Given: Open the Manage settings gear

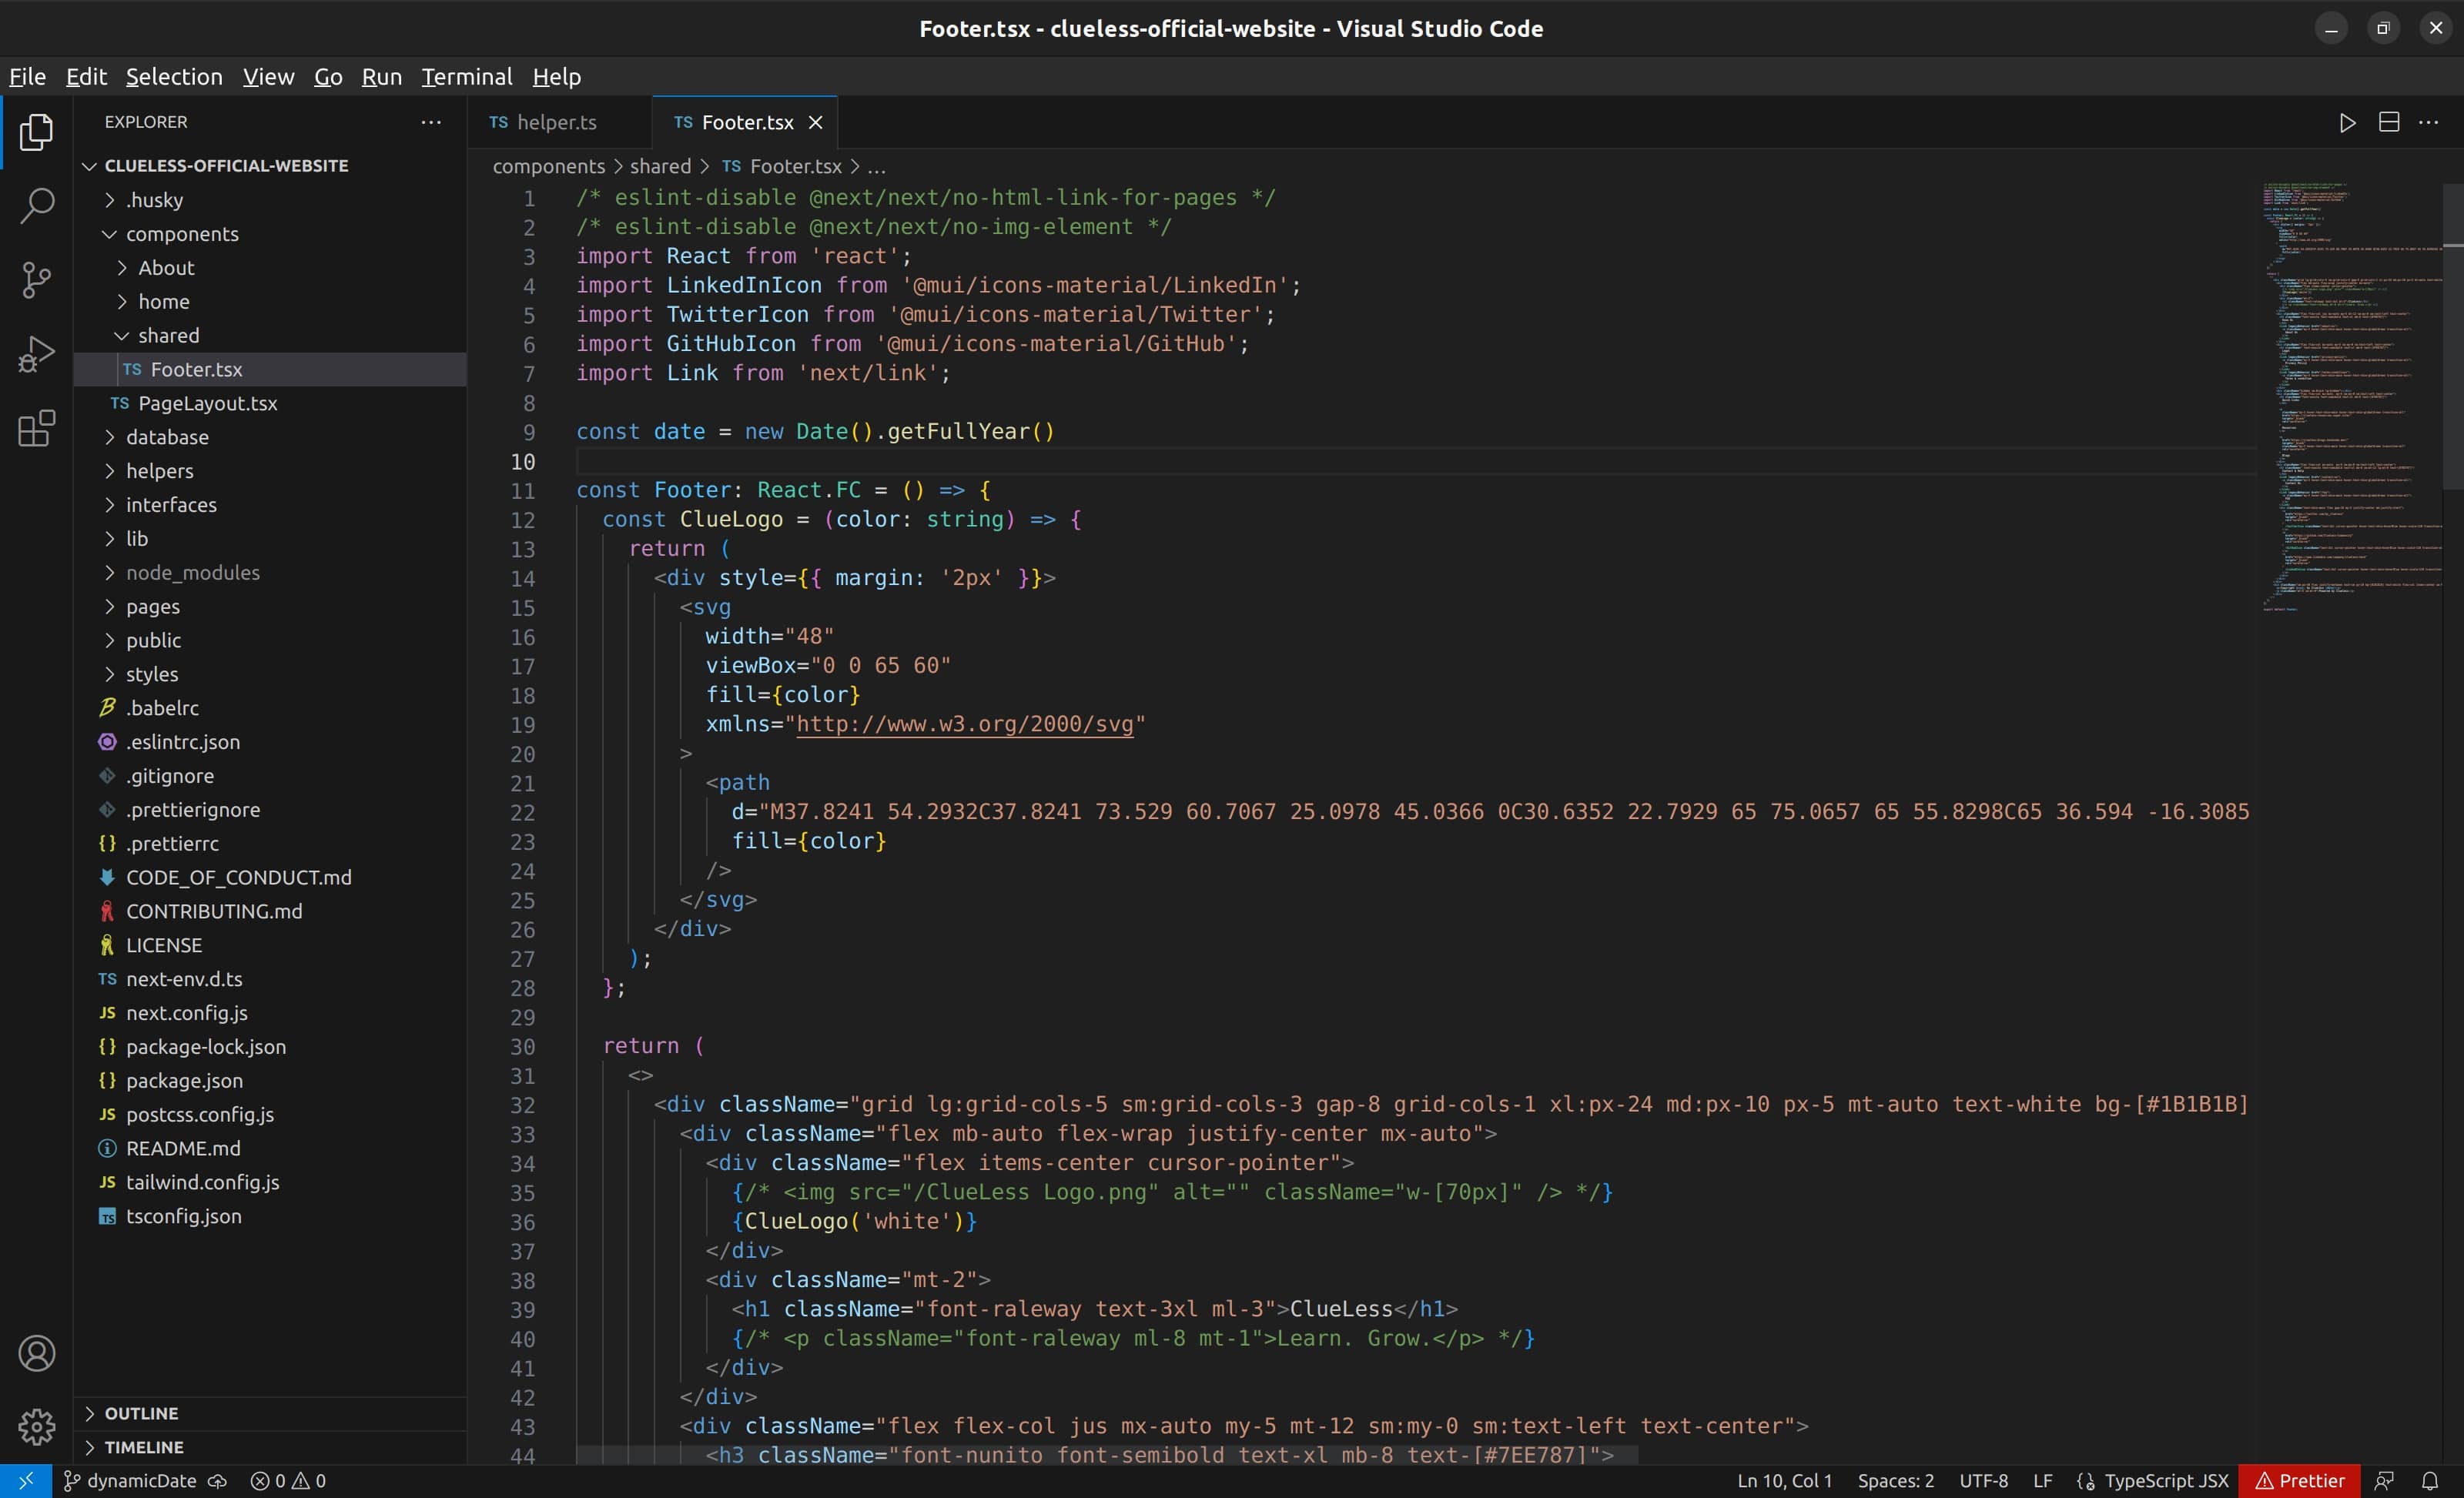Looking at the screenshot, I should (36, 1426).
